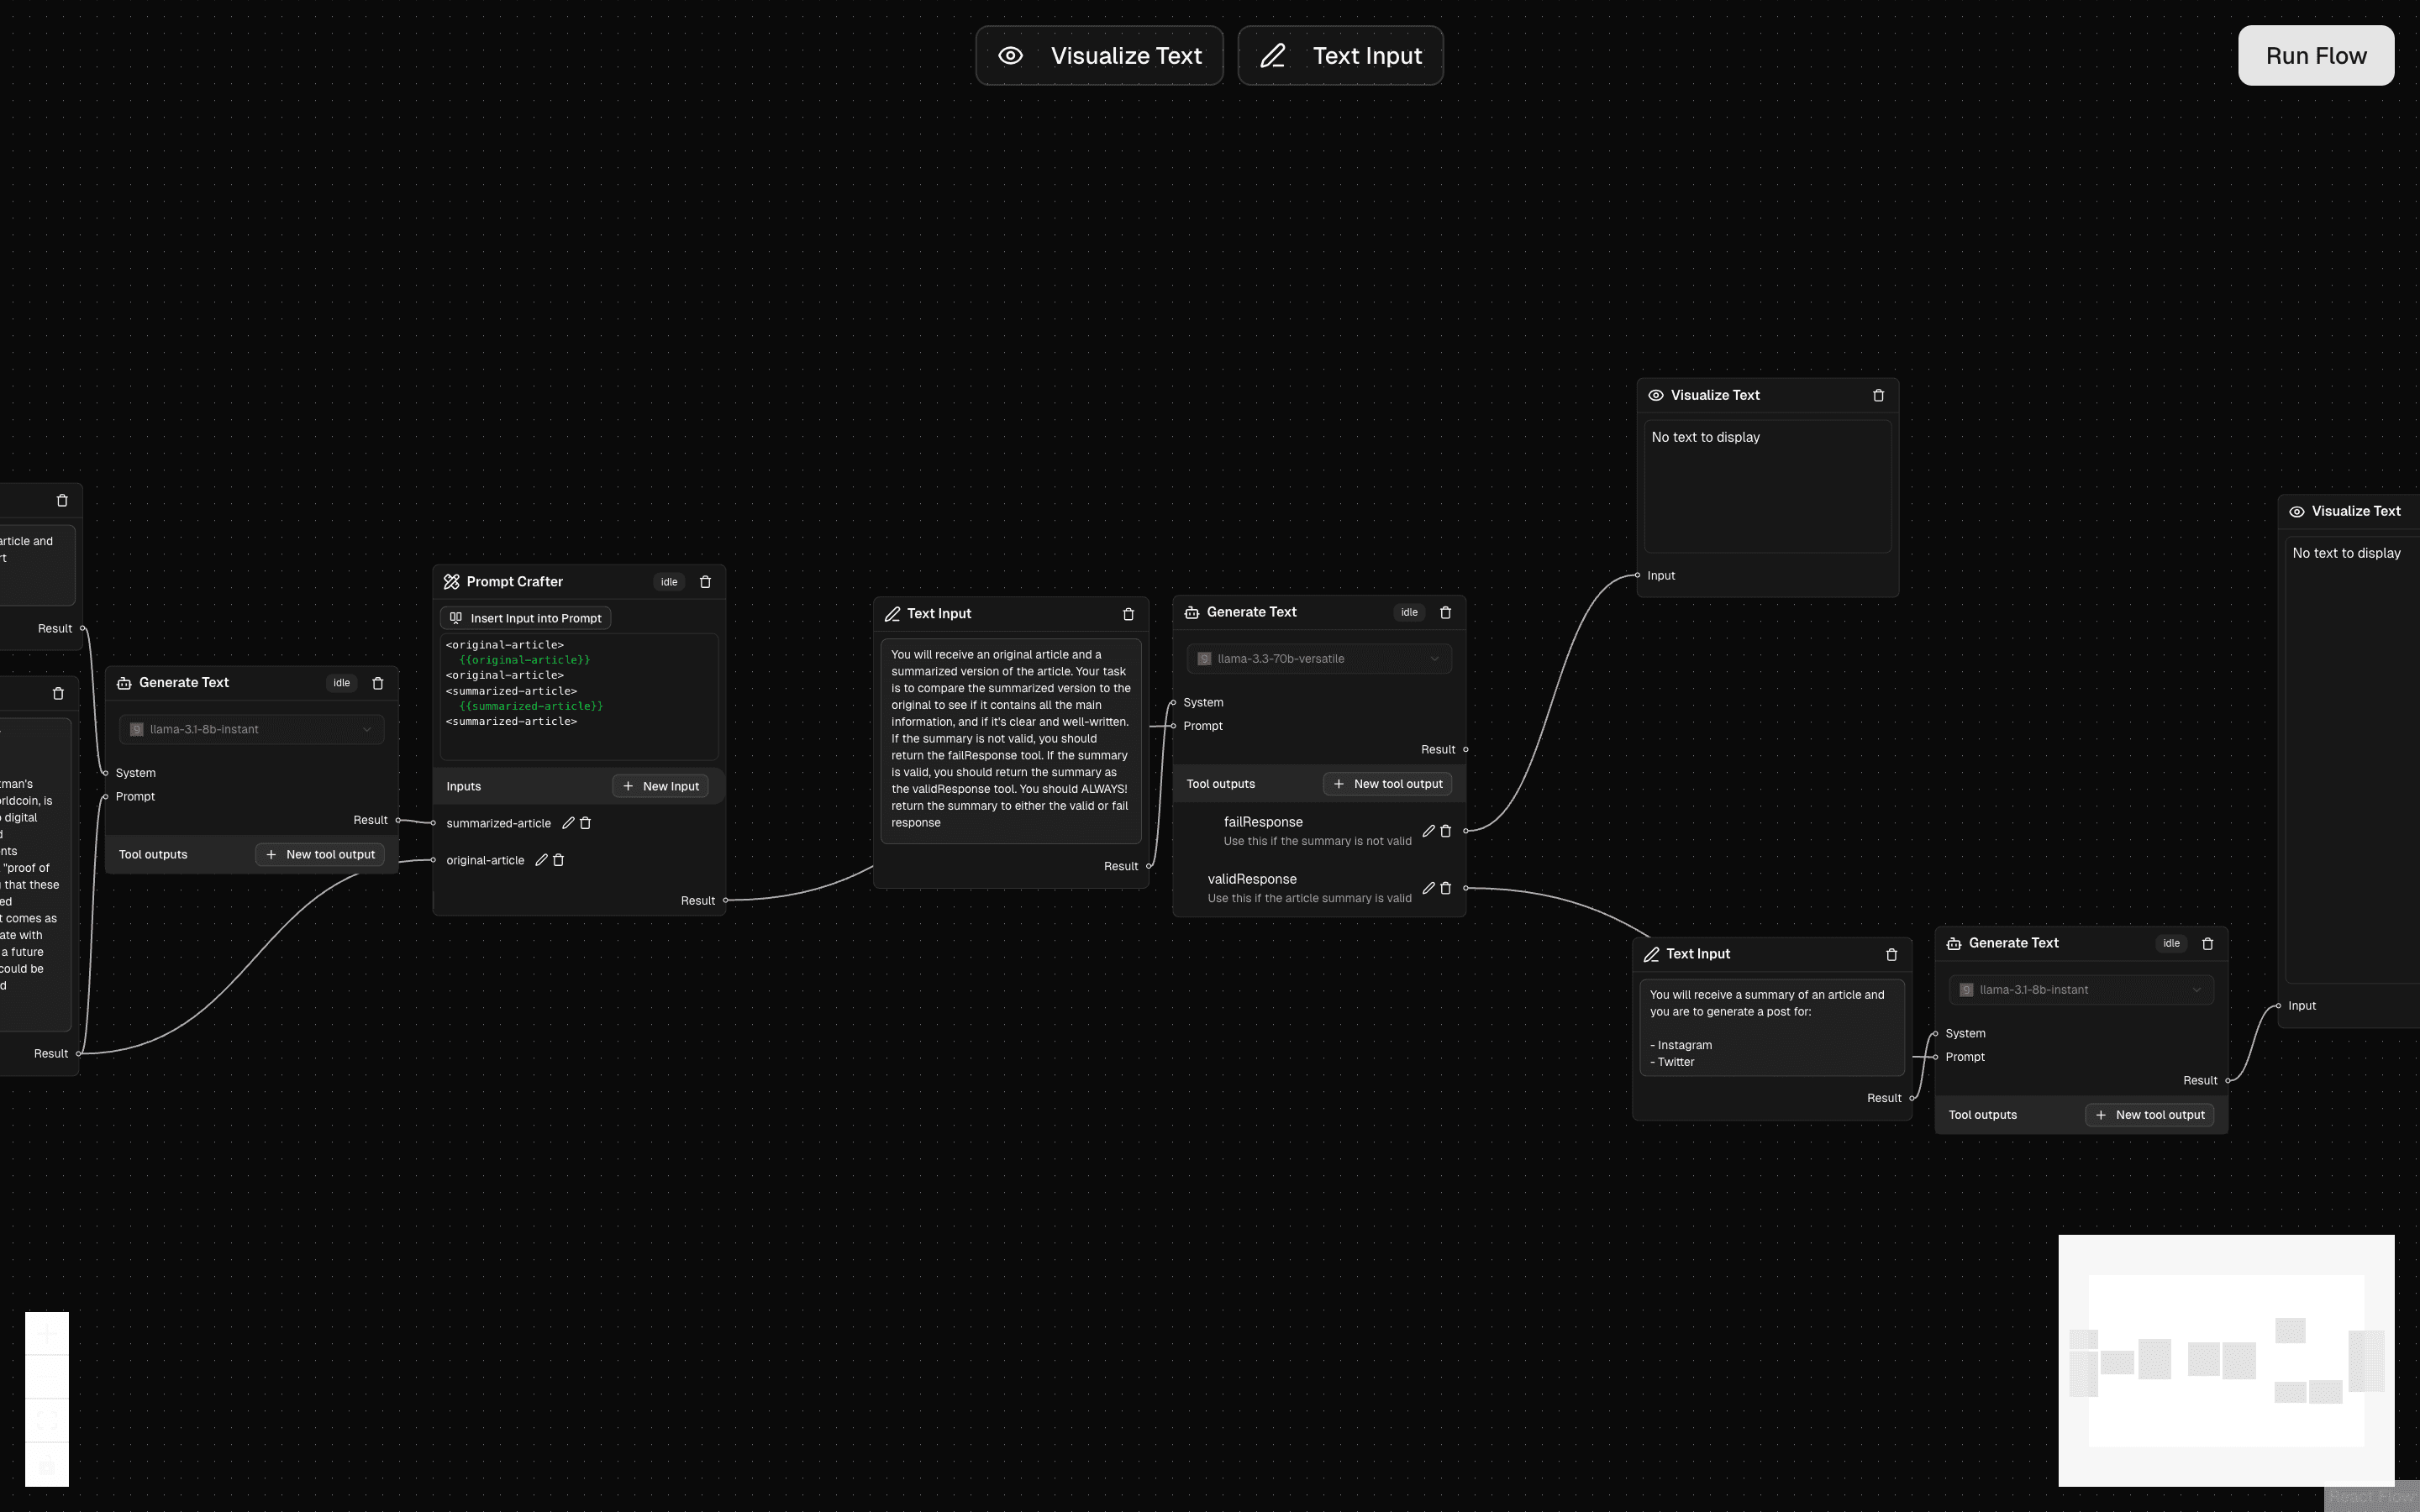Image resolution: width=2420 pixels, height=1512 pixels.
Task: Add a New tool output on Generate Text
Action: point(1388,783)
